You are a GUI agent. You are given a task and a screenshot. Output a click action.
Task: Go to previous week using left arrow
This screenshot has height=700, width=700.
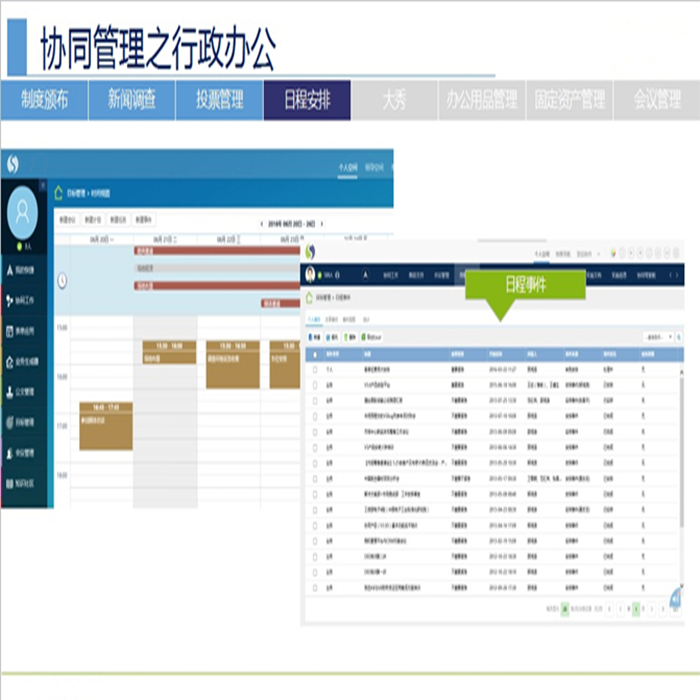[x=261, y=224]
